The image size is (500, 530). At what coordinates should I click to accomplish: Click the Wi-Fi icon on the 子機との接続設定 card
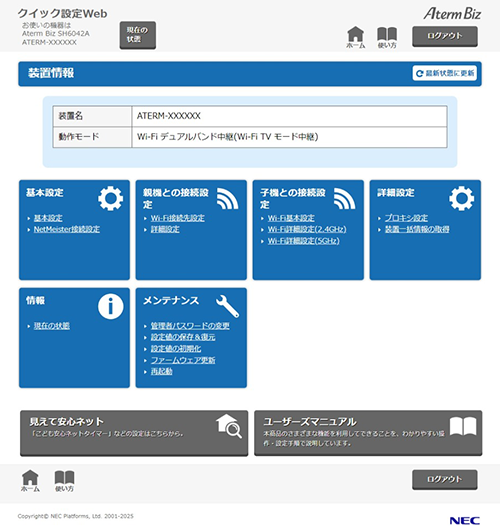(344, 198)
